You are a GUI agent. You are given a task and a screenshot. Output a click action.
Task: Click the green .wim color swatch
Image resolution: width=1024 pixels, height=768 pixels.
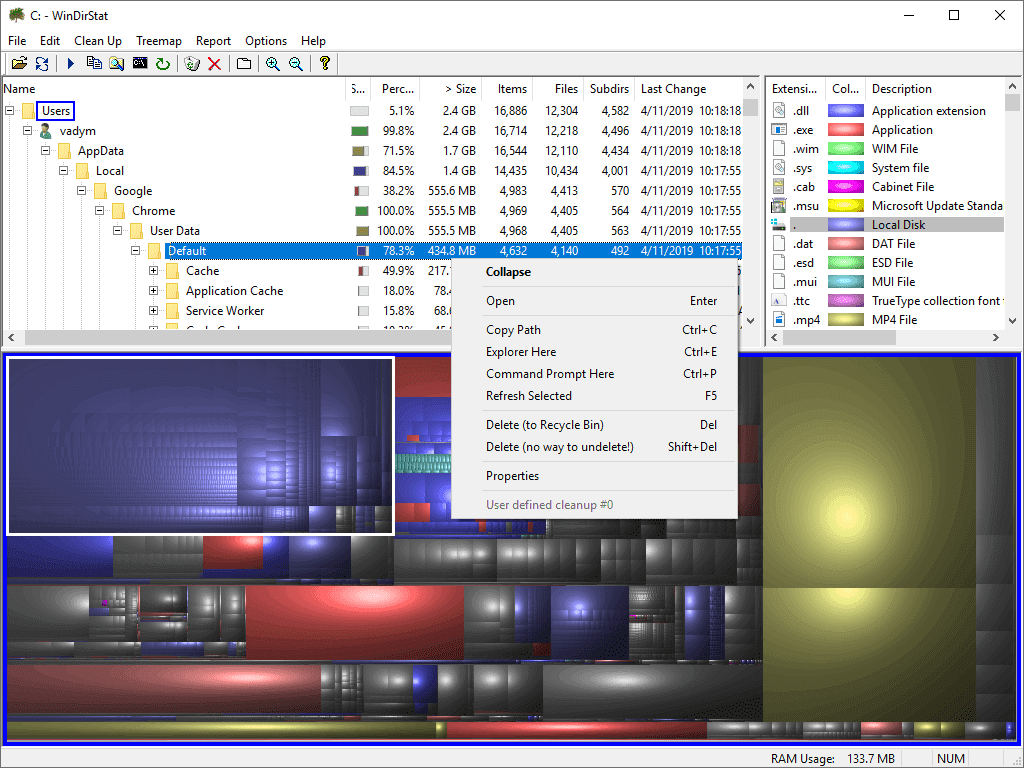point(846,148)
